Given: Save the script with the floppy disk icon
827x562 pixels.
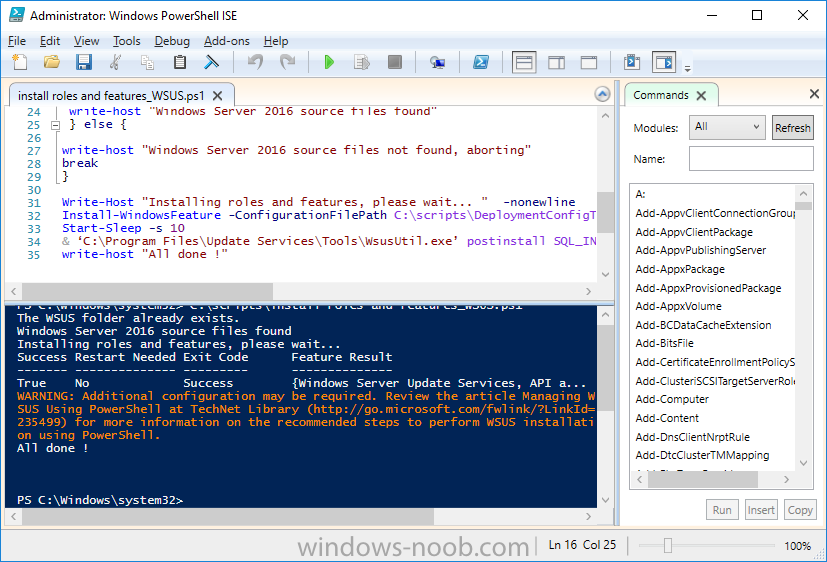Looking at the screenshot, I should [84, 62].
